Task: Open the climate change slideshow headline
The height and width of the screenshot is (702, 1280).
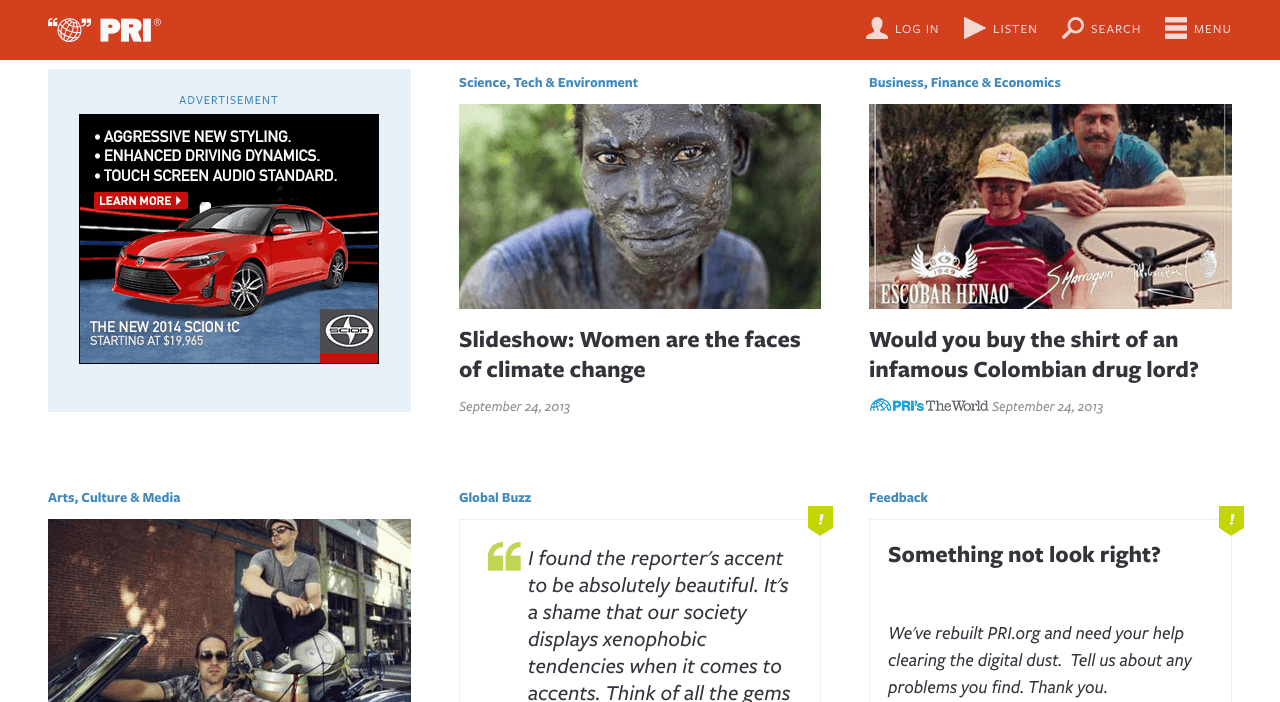Action: click(x=629, y=354)
